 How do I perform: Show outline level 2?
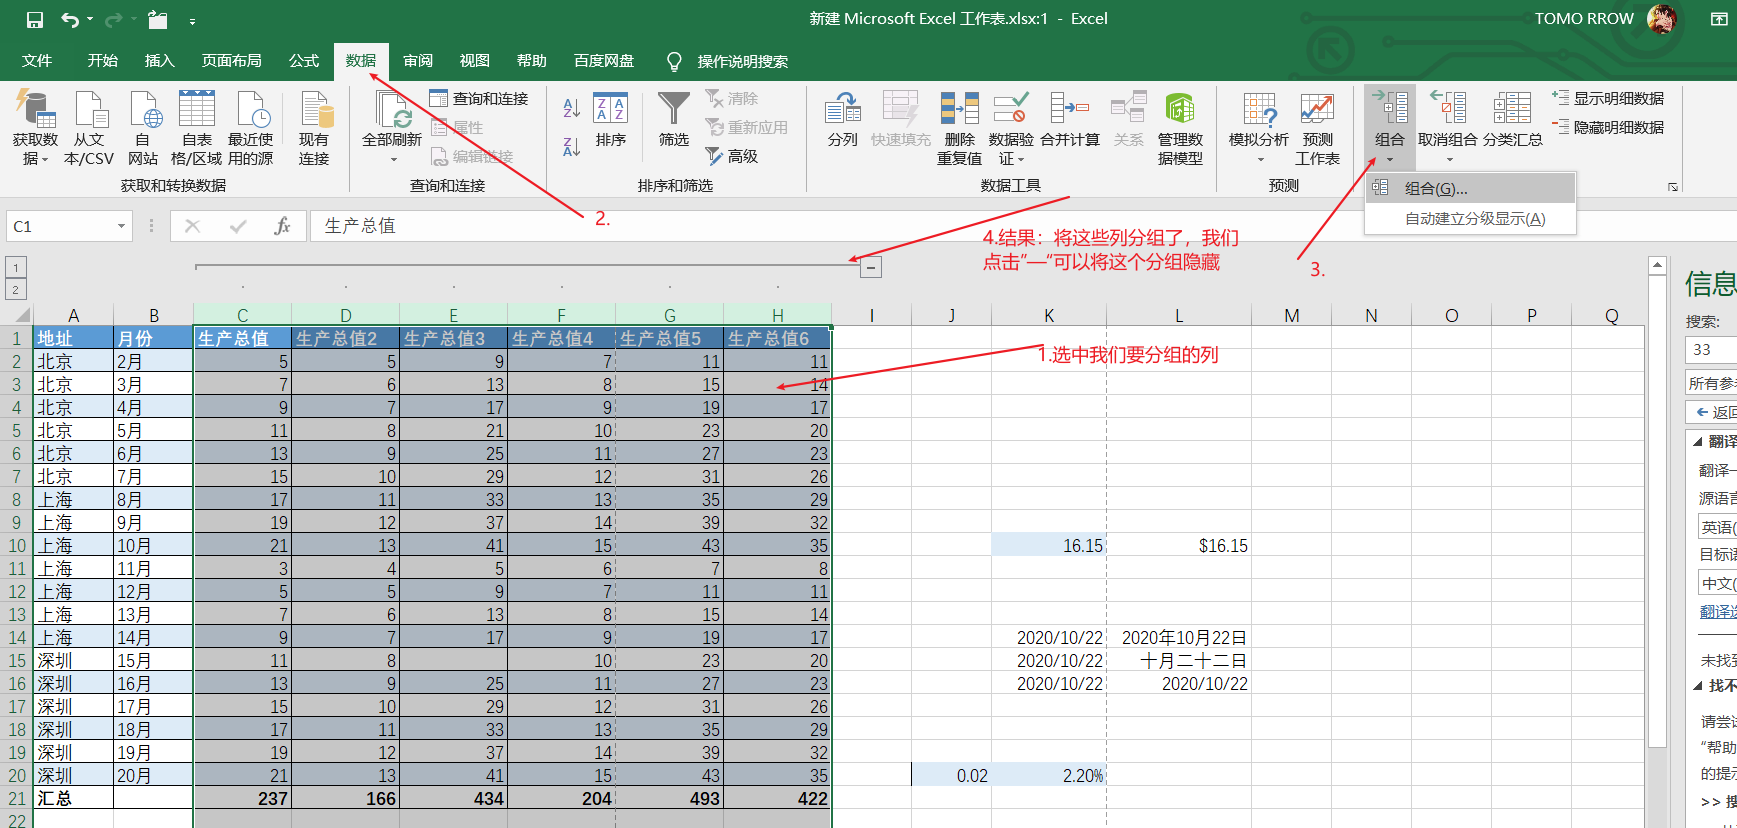coord(15,290)
